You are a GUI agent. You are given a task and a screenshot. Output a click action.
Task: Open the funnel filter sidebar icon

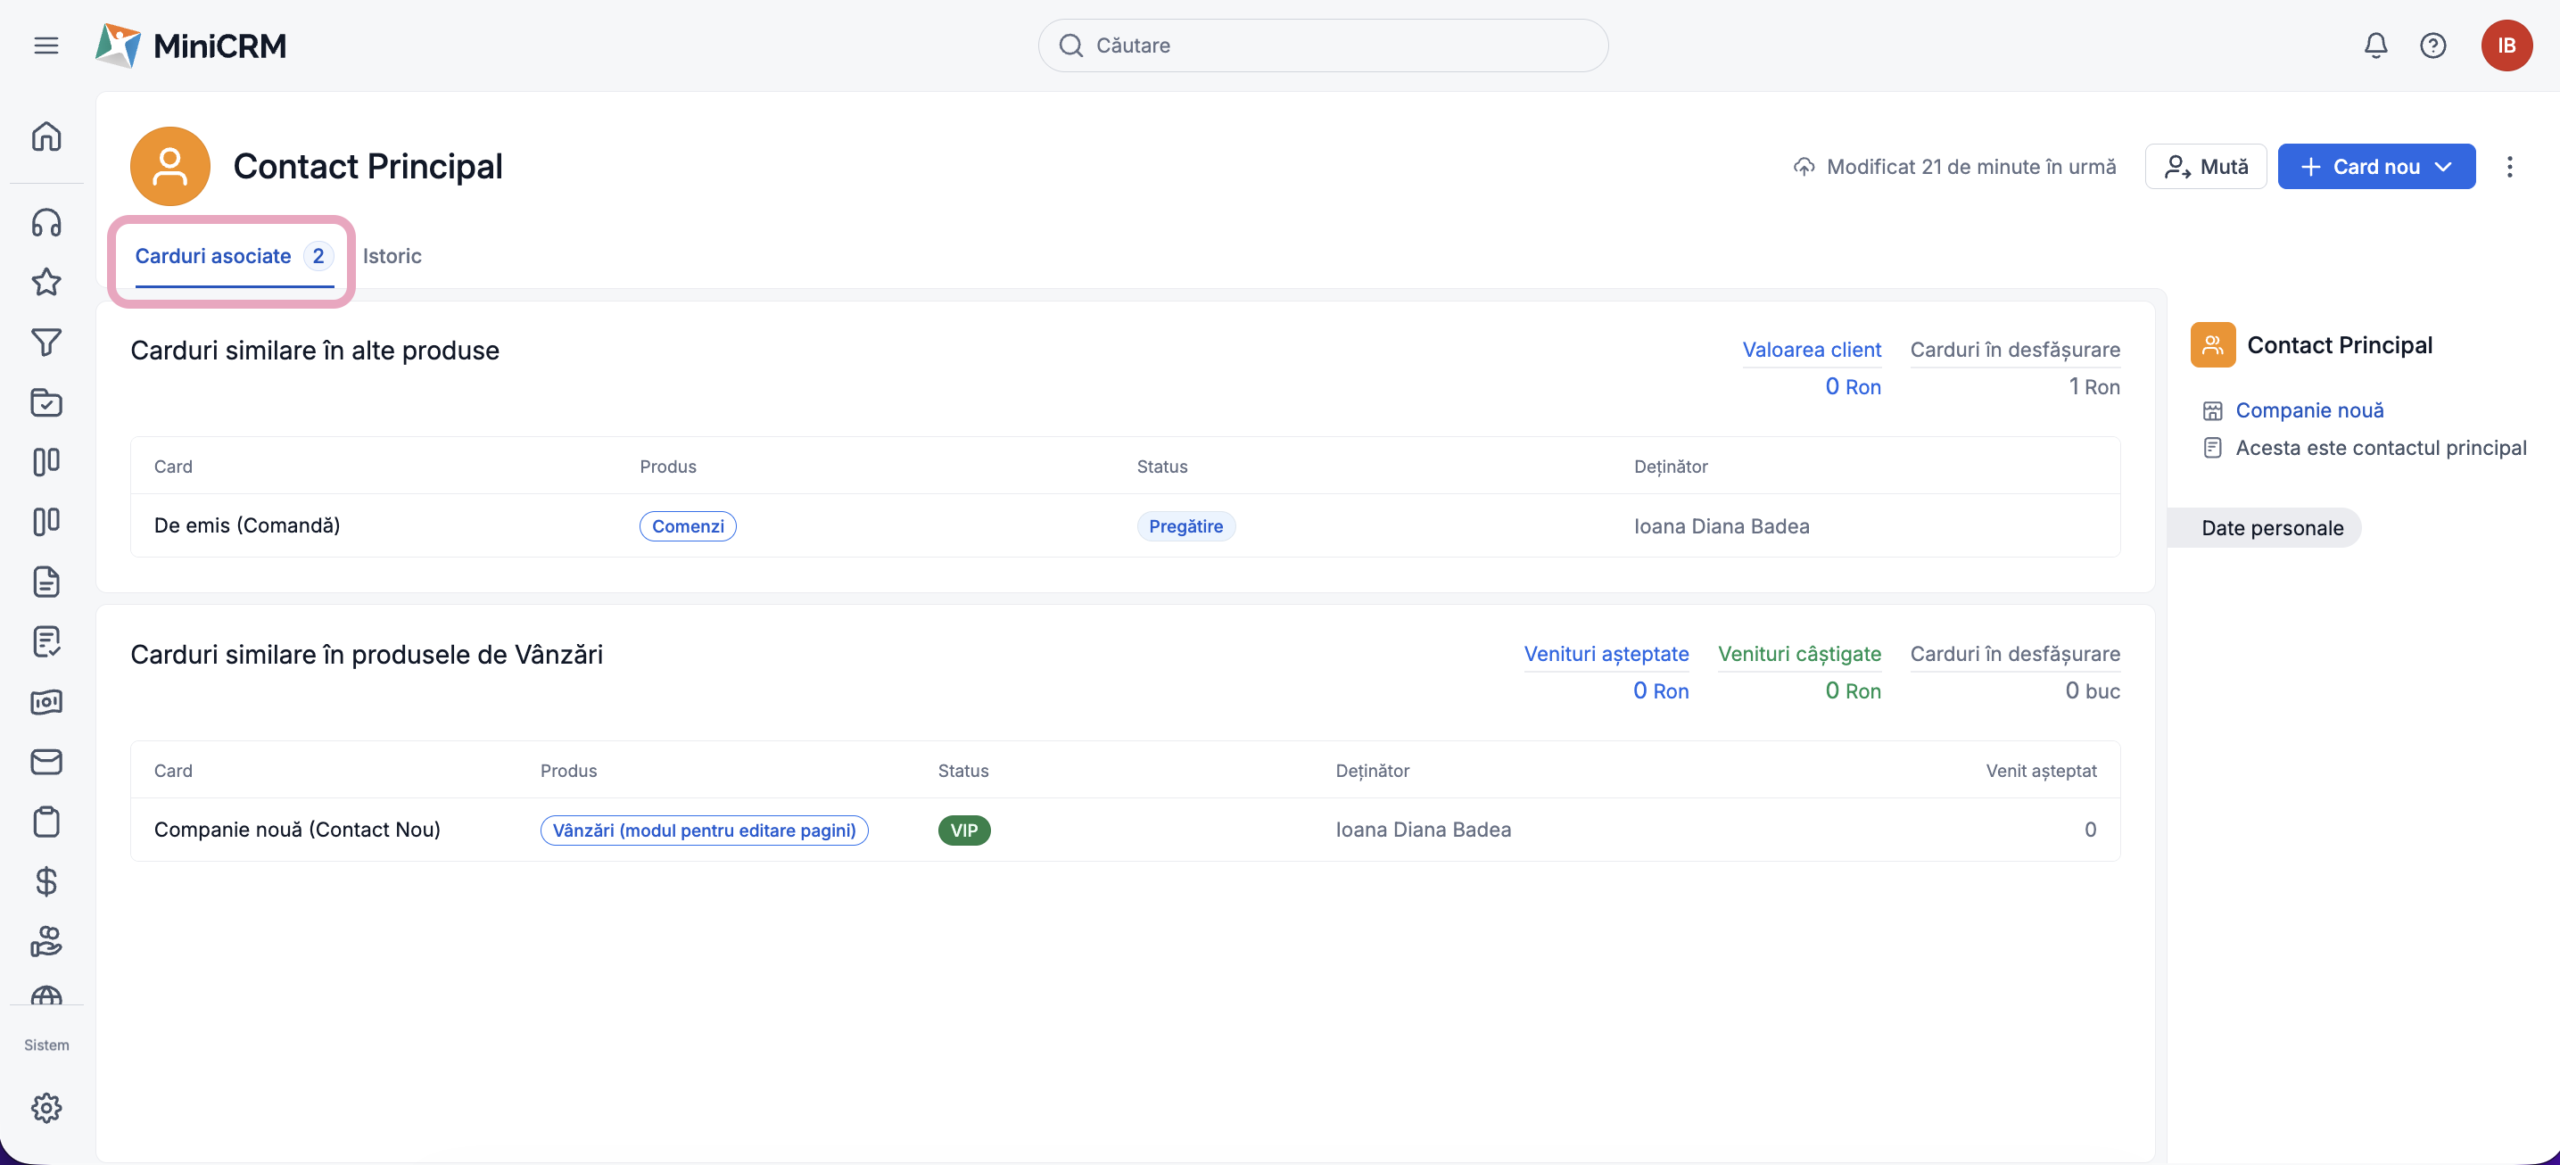click(x=46, y=342)
